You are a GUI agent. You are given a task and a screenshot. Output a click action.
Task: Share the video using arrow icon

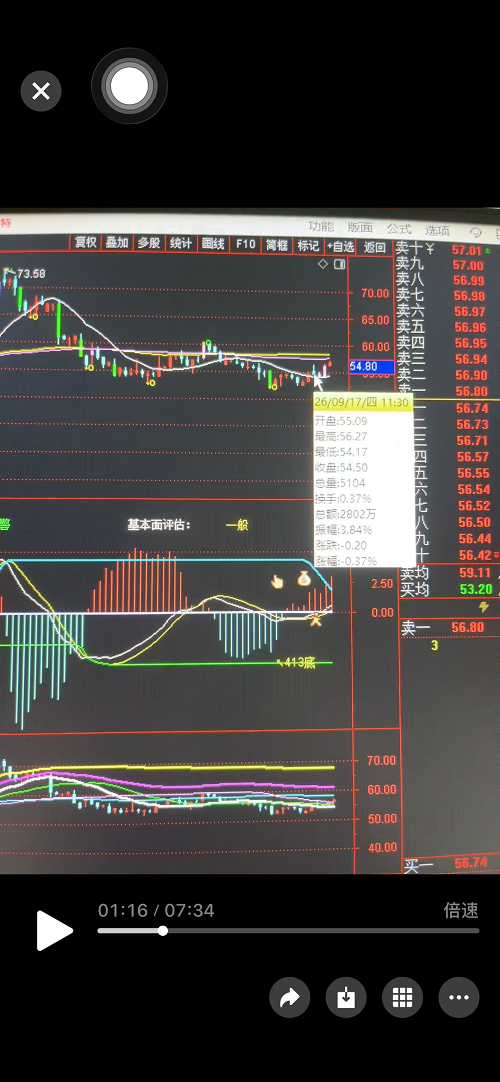click(290, 997)
